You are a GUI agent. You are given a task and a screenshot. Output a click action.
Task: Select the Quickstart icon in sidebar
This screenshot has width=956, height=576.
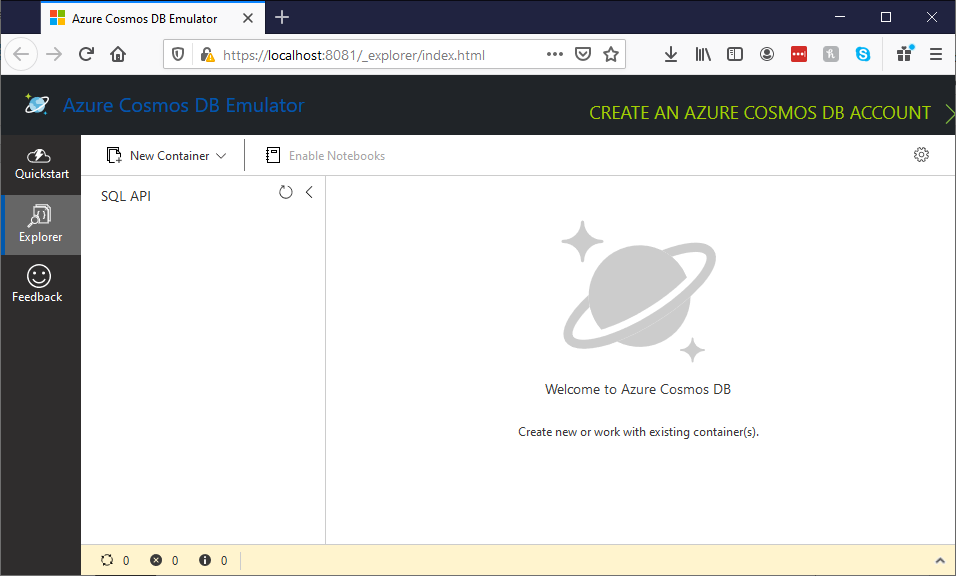(39, 163)
